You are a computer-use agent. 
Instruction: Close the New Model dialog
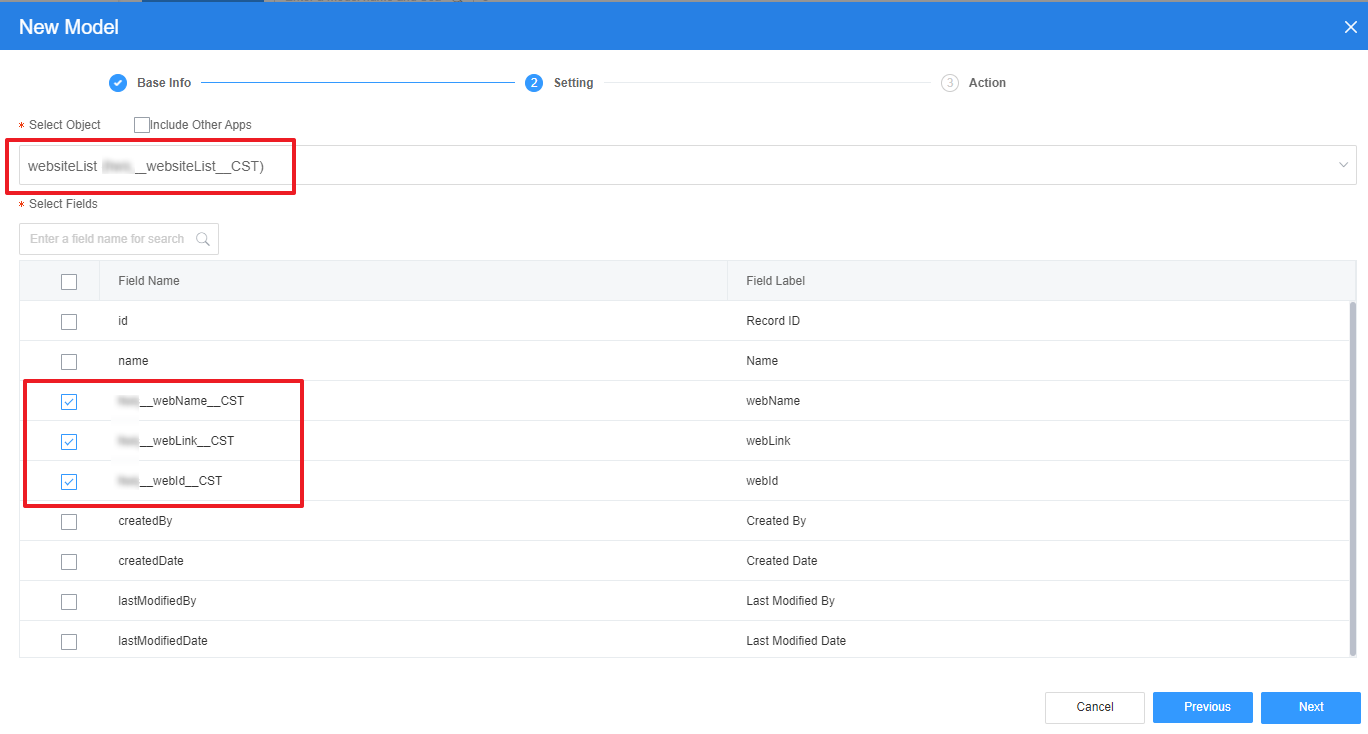point(1350,27)
